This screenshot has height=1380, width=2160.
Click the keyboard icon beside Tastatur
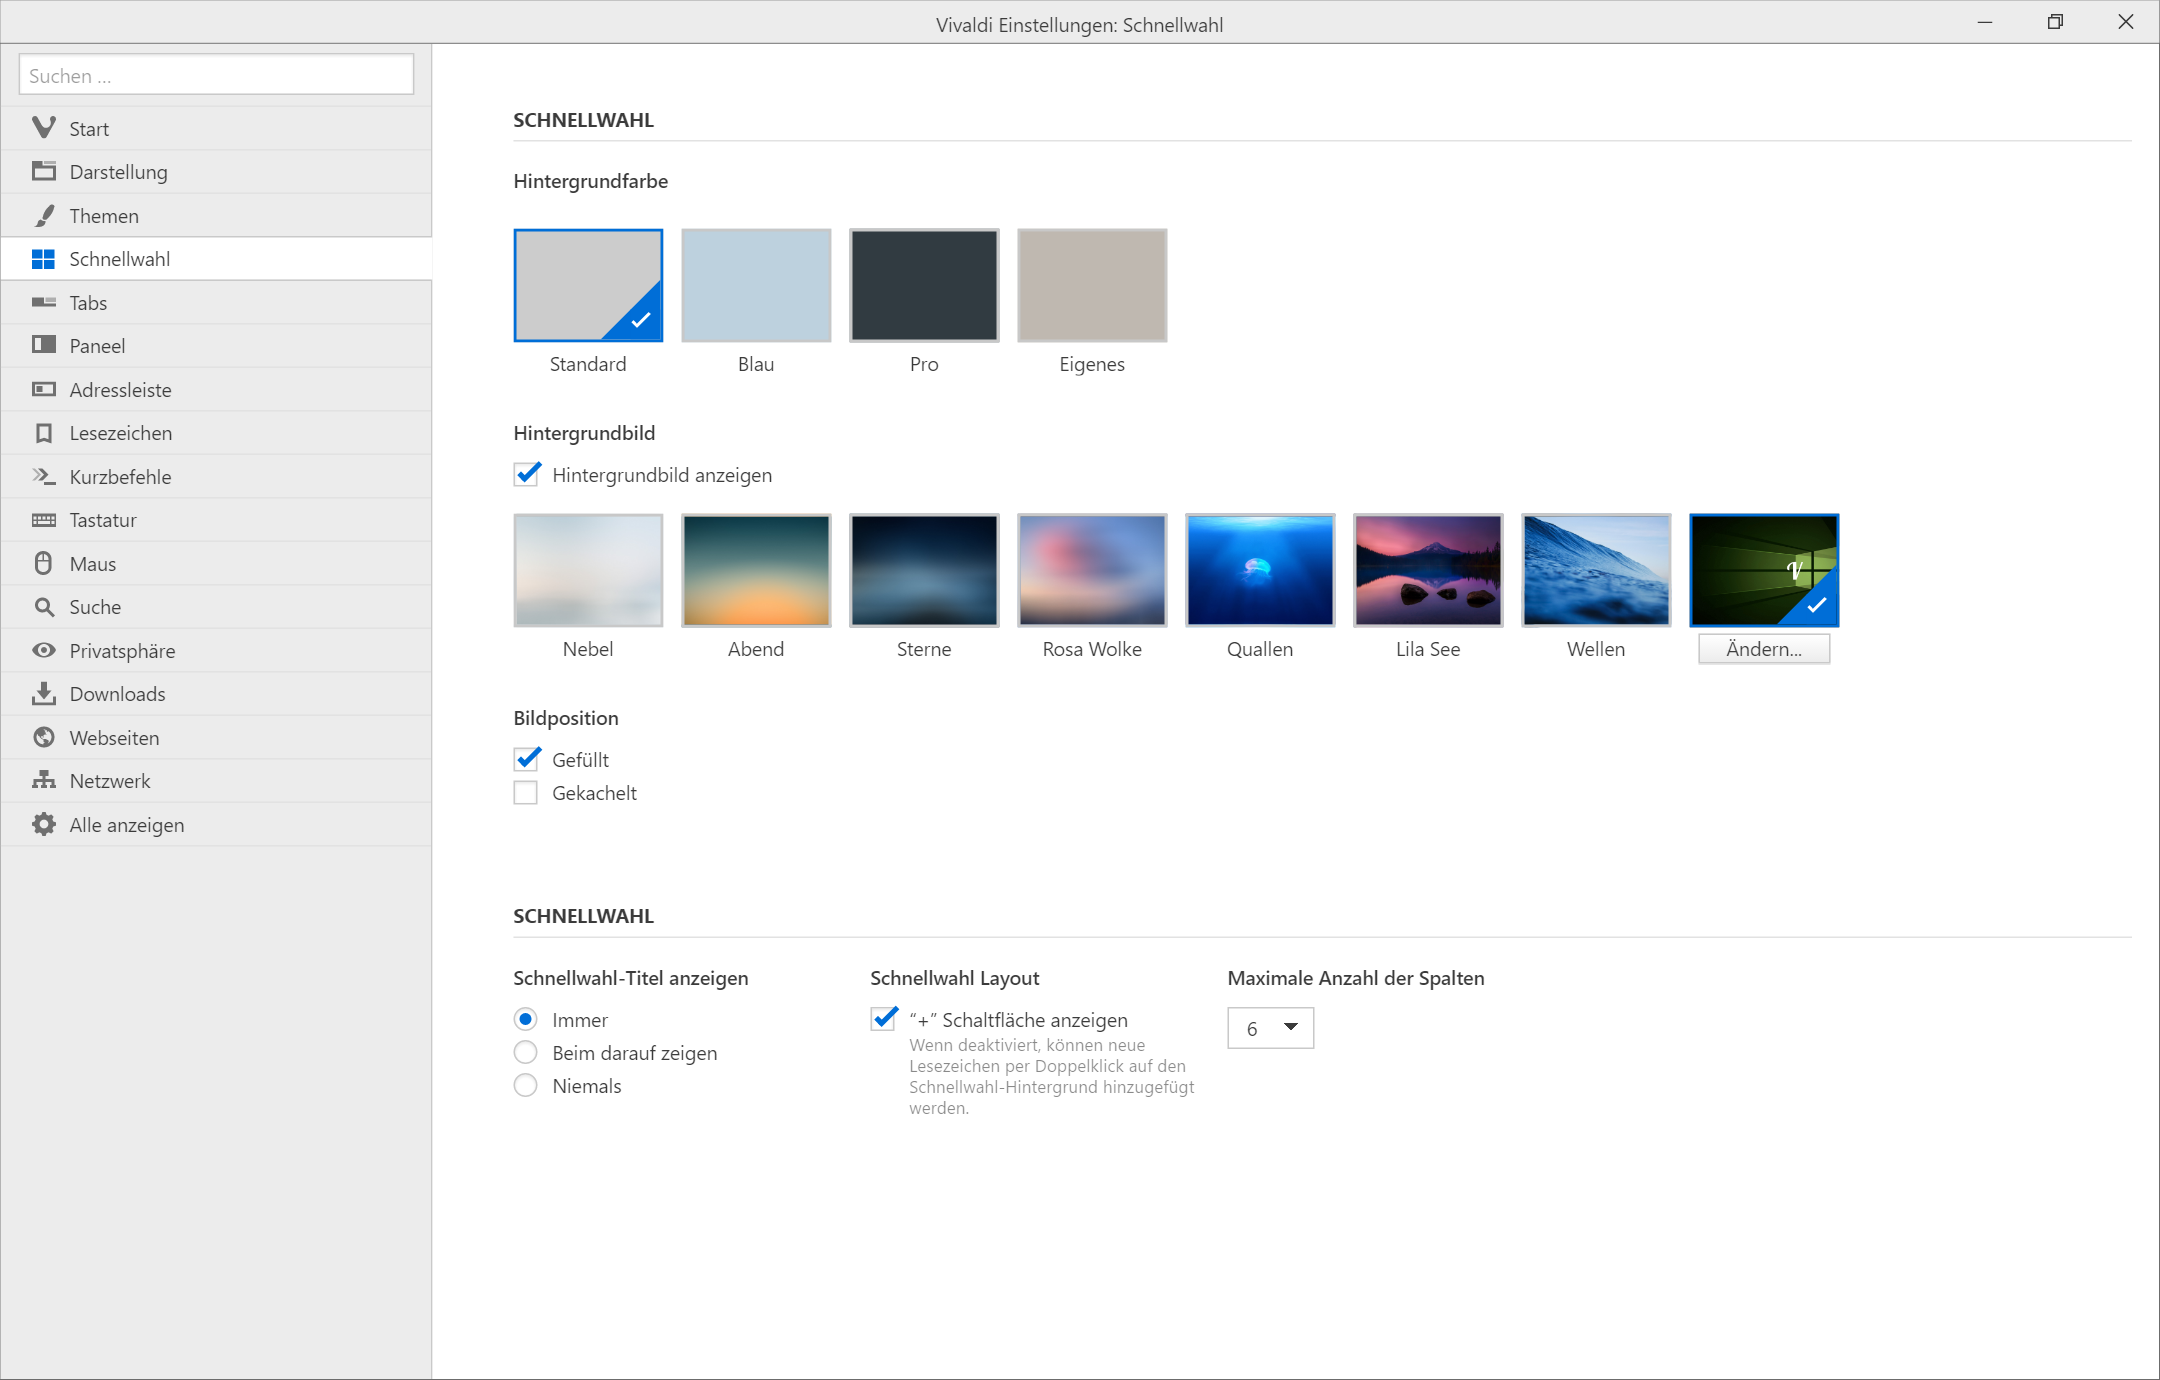tap(43, 520)
